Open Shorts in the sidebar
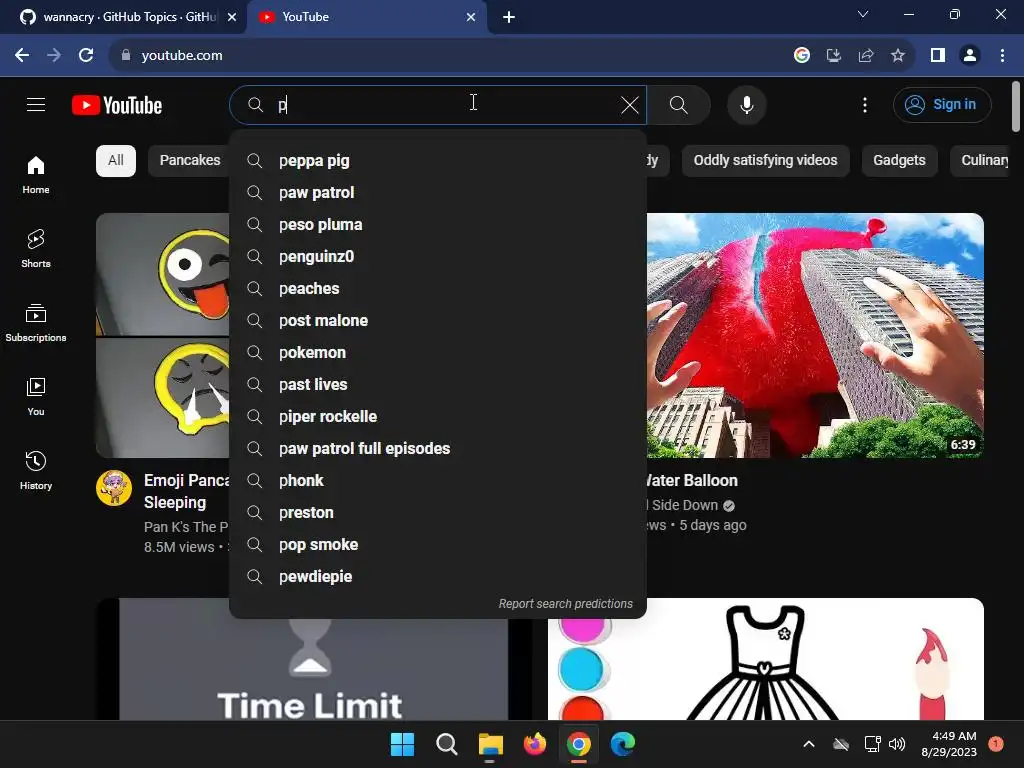This screenshot has width=1024, height=768. pos(36,248)
